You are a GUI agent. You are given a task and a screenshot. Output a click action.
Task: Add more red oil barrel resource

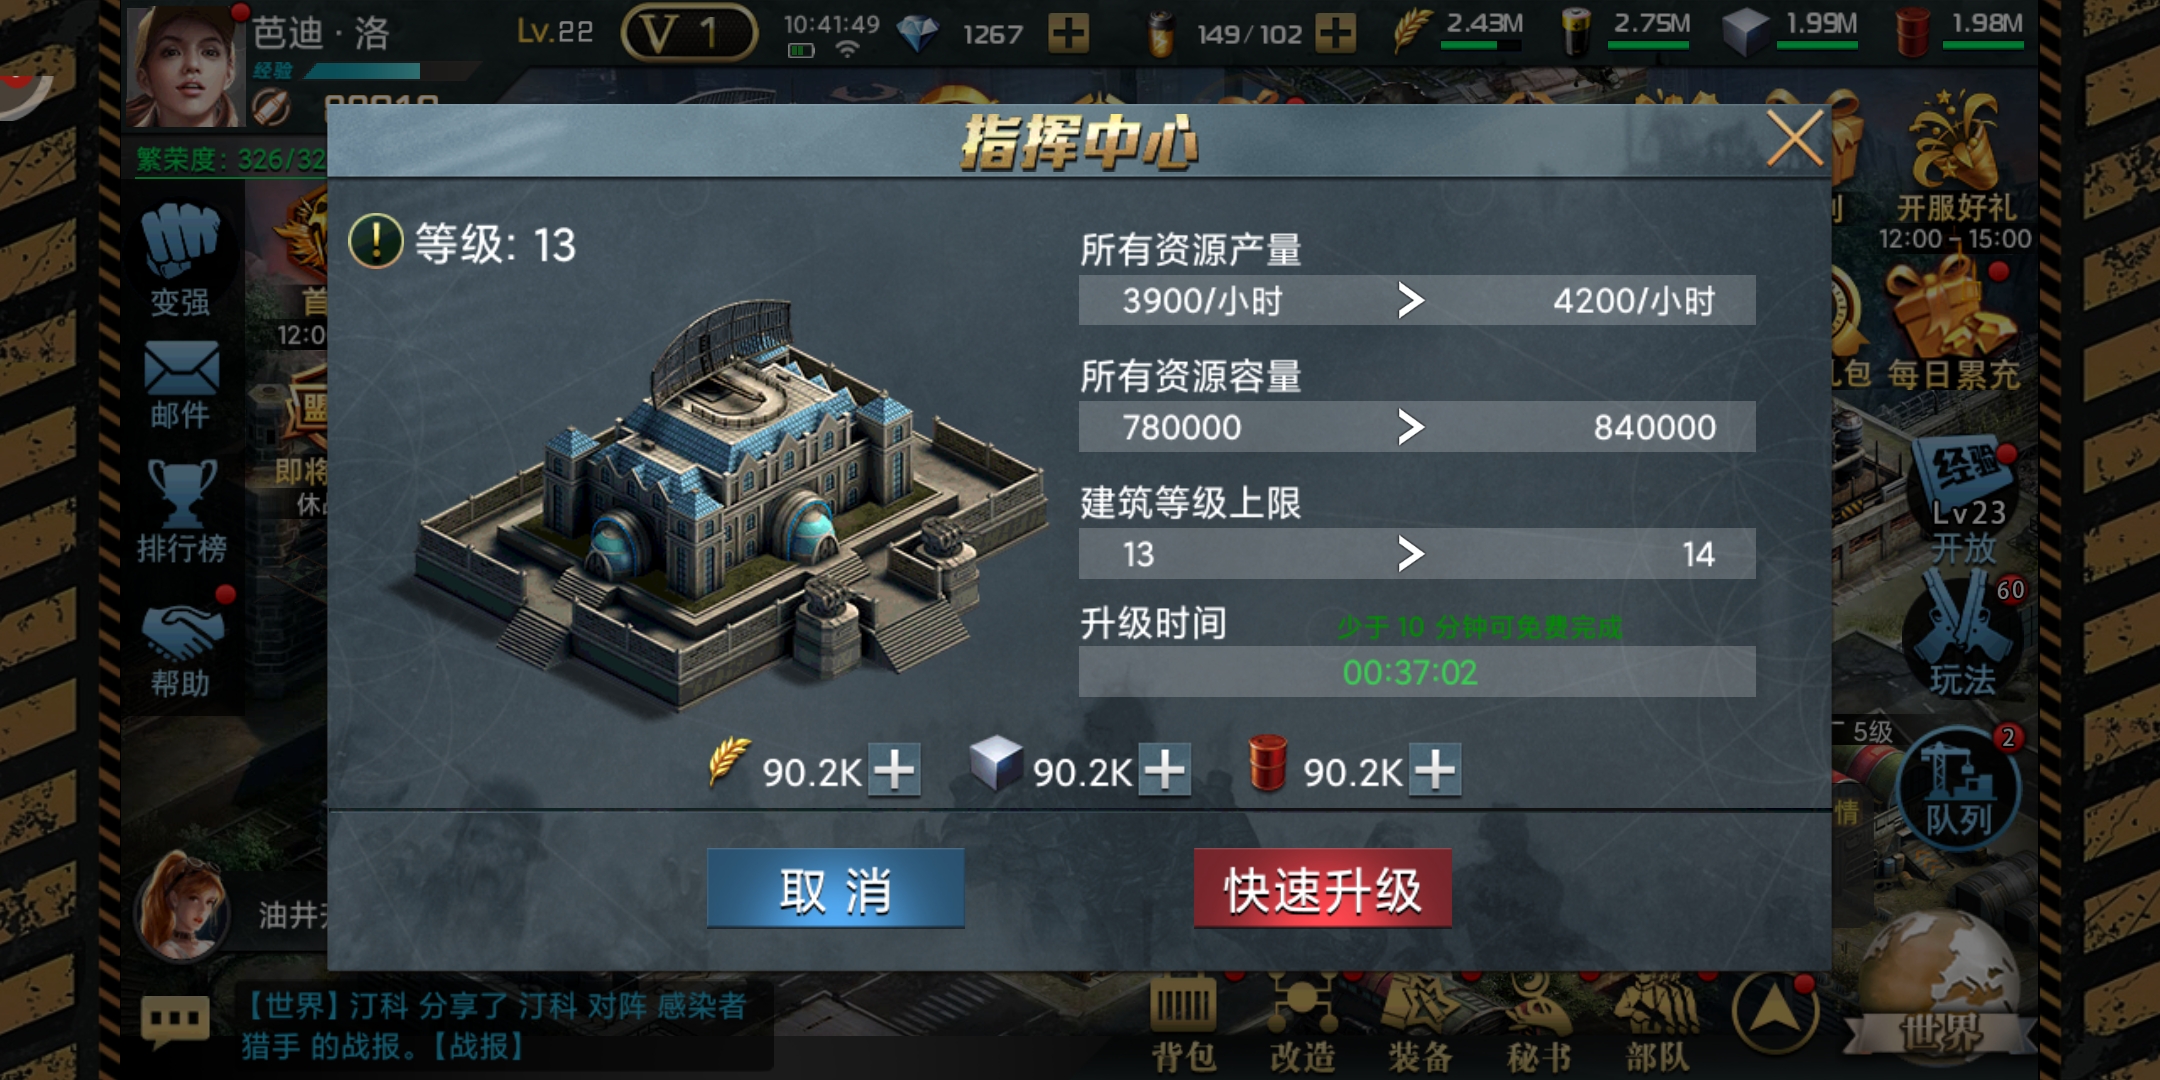click(1434, 770)
